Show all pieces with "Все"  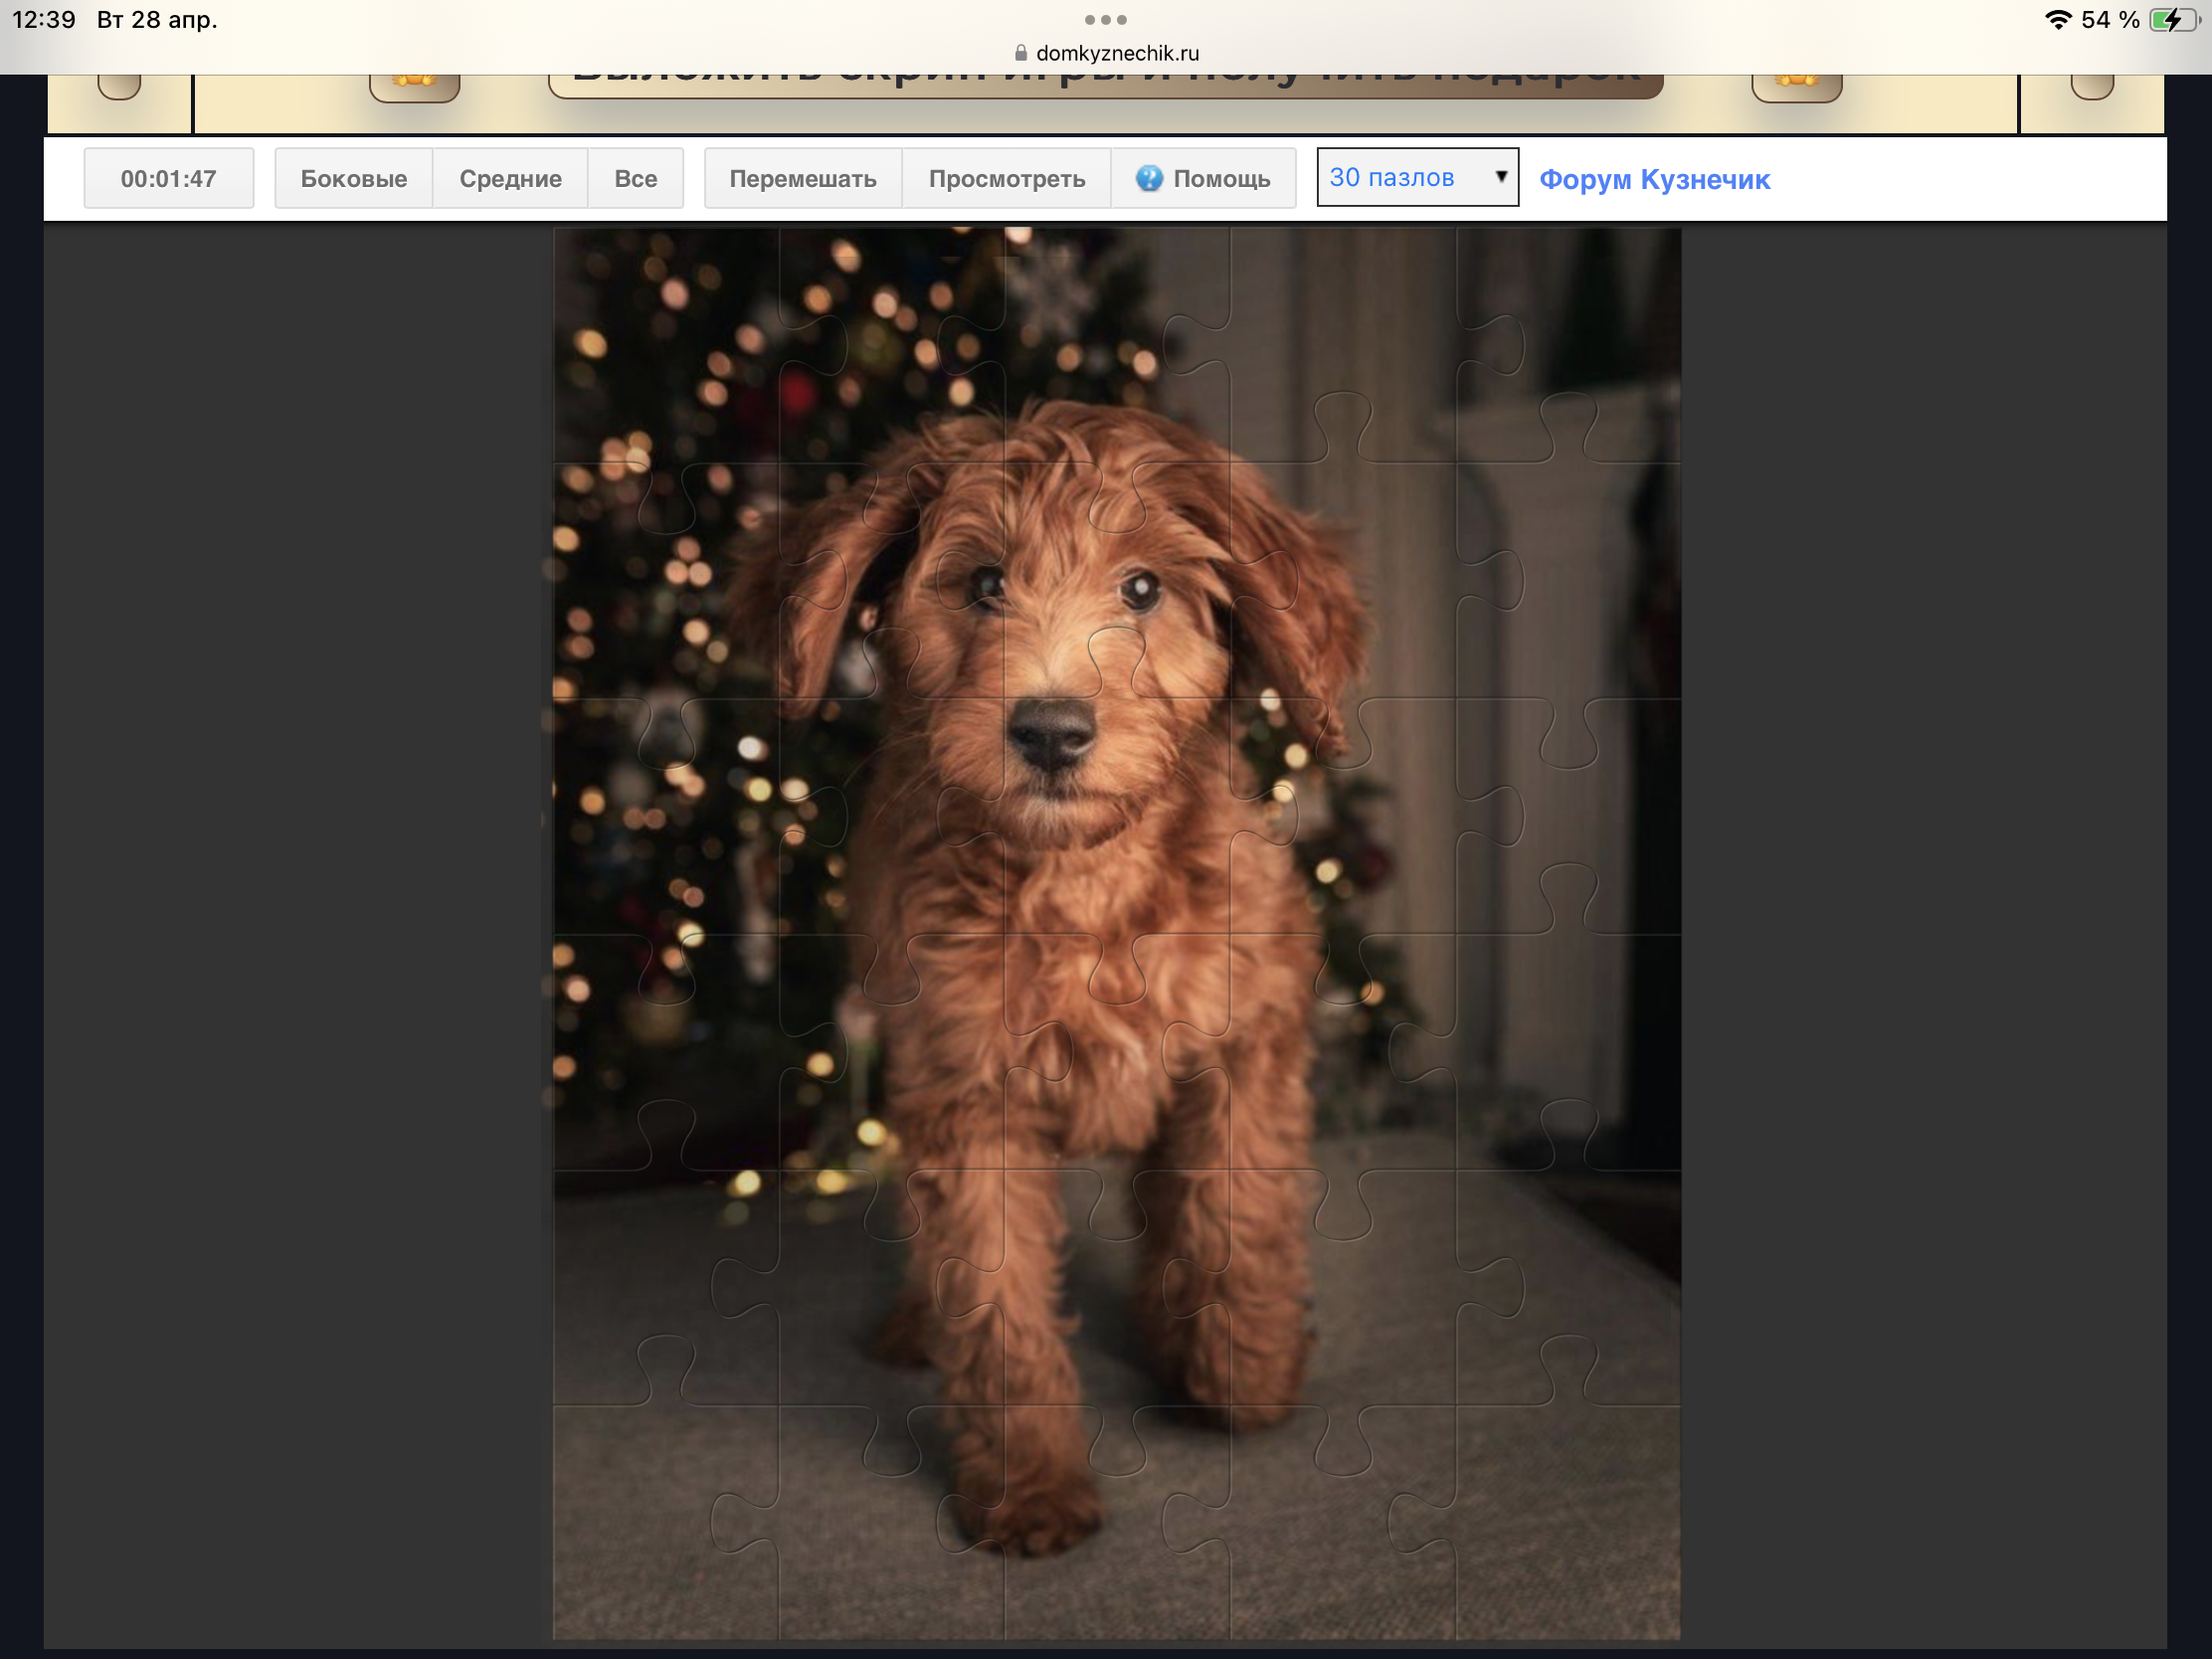point(635,179)
